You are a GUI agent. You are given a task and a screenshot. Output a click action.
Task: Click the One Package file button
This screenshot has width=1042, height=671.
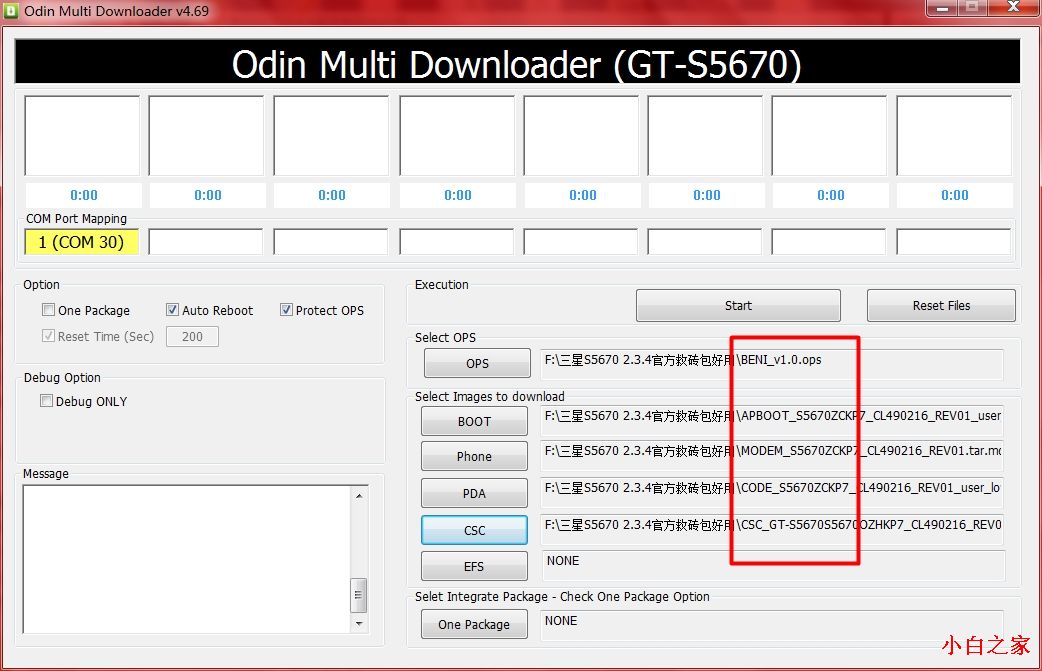pos(474,624)
